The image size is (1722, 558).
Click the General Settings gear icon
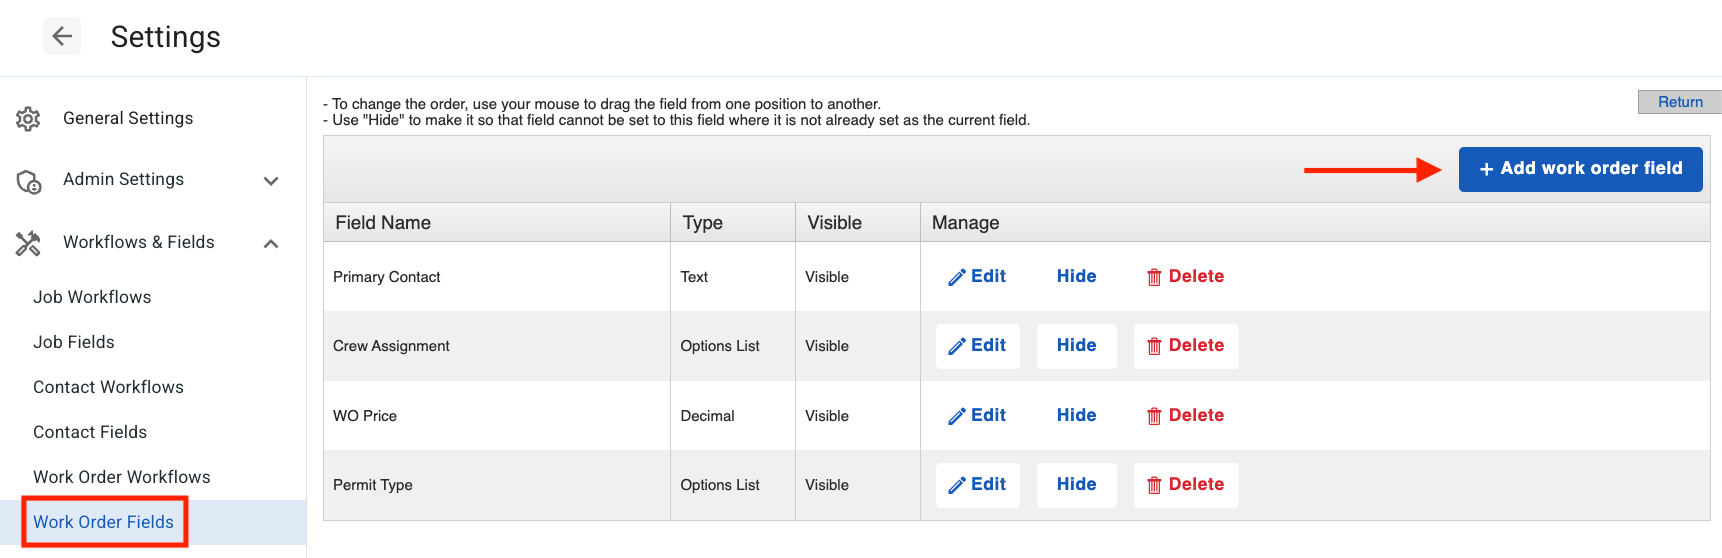click(x=28, y=119)
